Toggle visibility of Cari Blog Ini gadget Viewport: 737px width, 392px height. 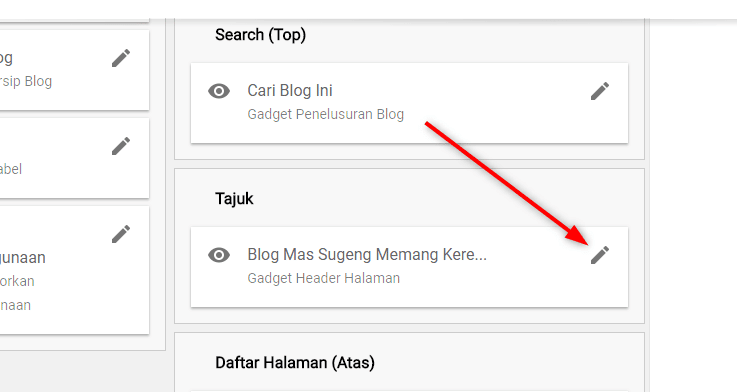(219, 91)
